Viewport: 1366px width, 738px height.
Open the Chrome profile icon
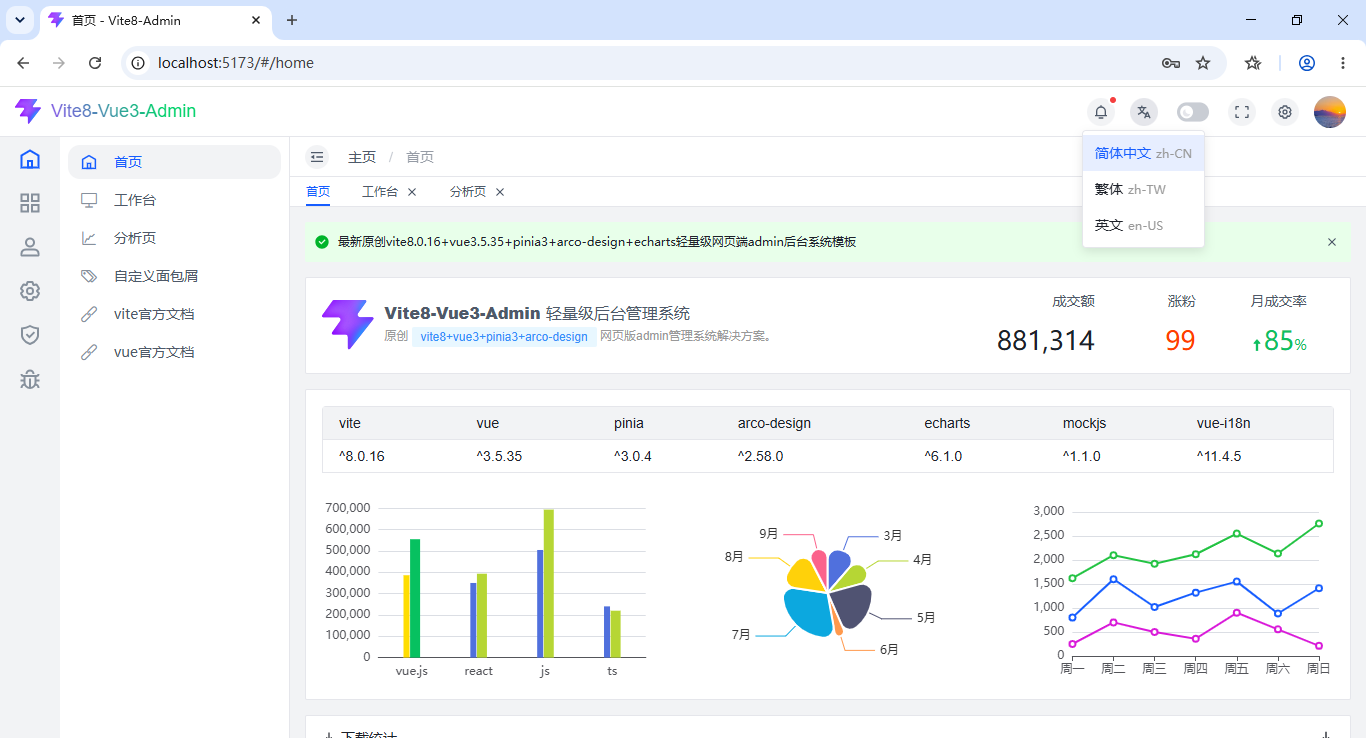pos(1307,63)
